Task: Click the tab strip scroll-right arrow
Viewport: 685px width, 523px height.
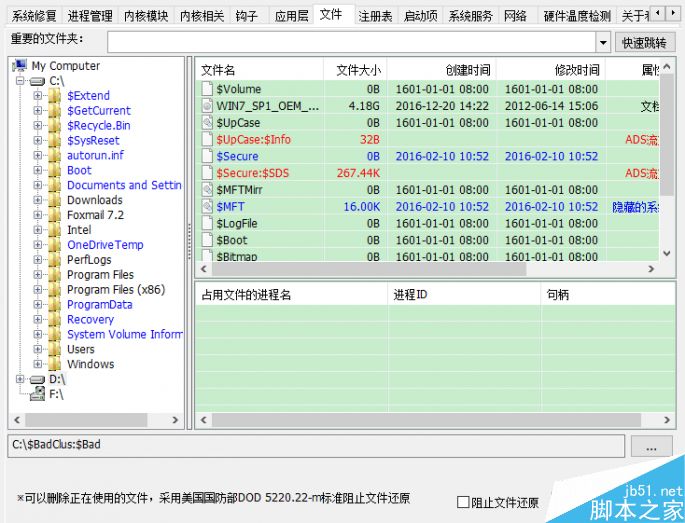Action: pyautogui.click(x=672, y=13)
